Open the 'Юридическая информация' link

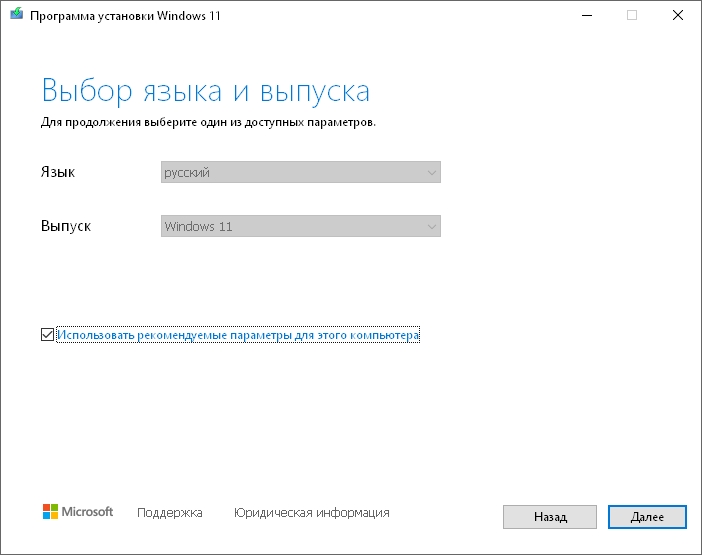point(311,513)
